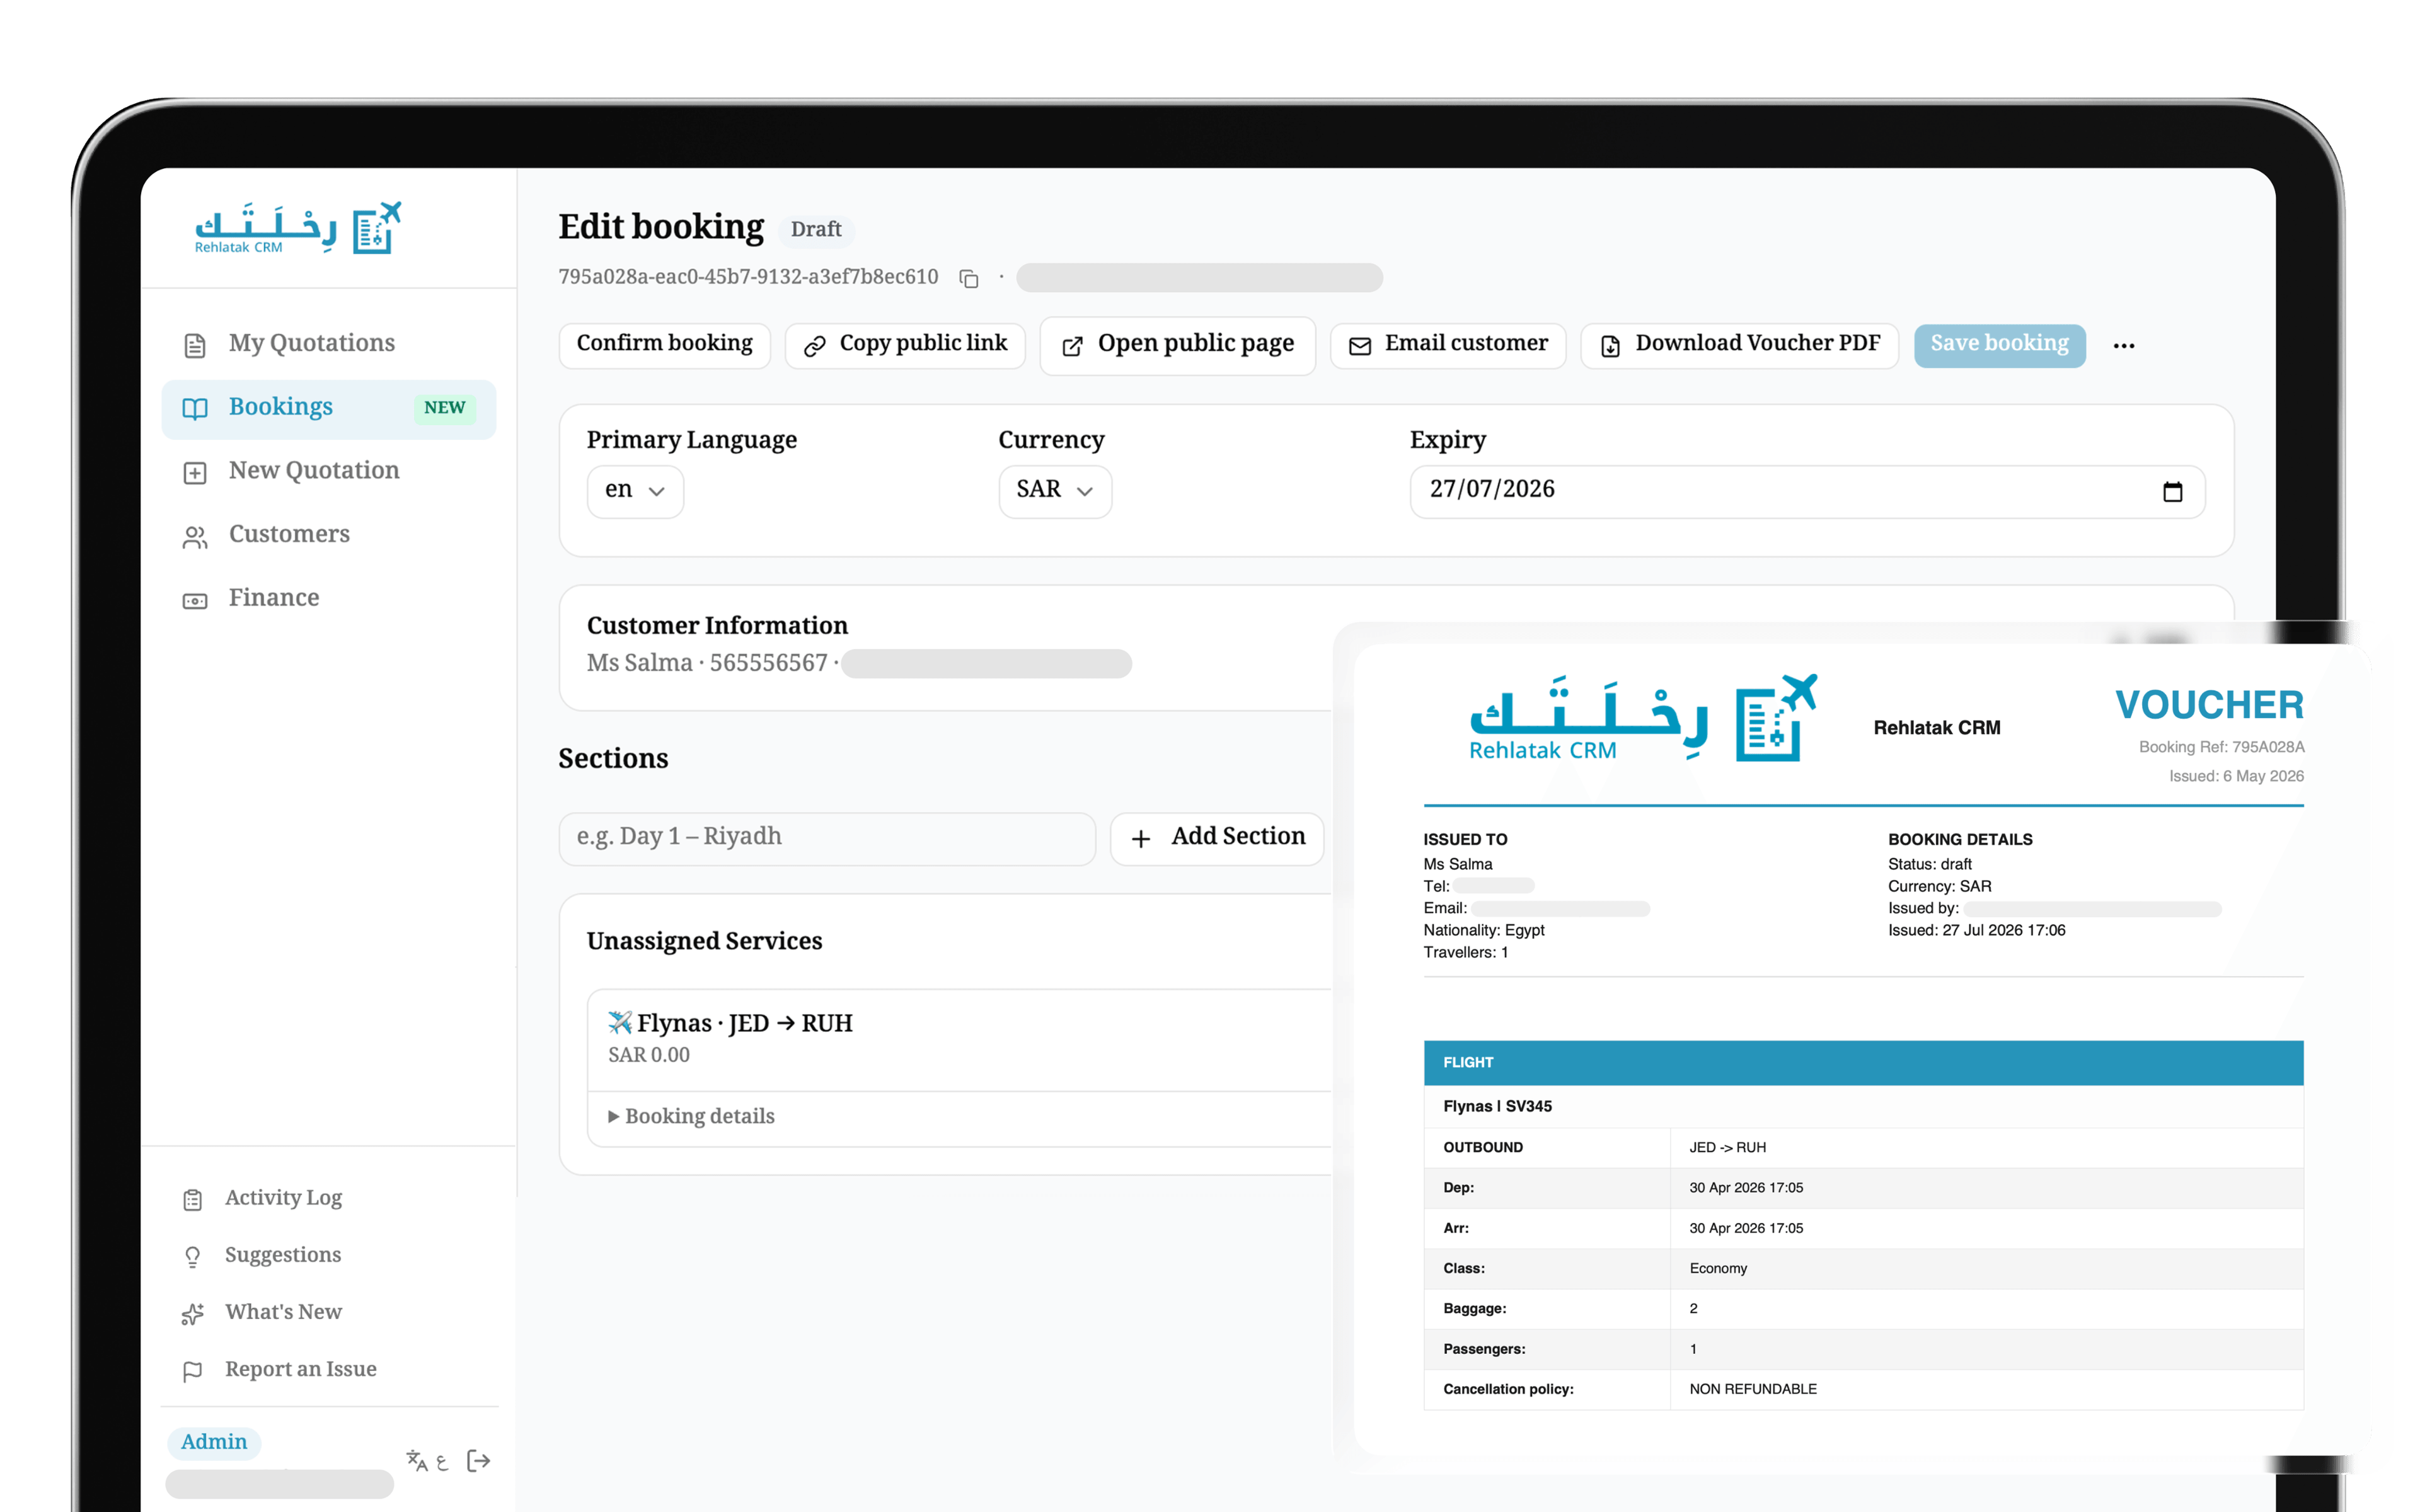Go to Bookings section
Image resolution: width=2420 pixels, height=1512 pixels.
click(329, 408)
